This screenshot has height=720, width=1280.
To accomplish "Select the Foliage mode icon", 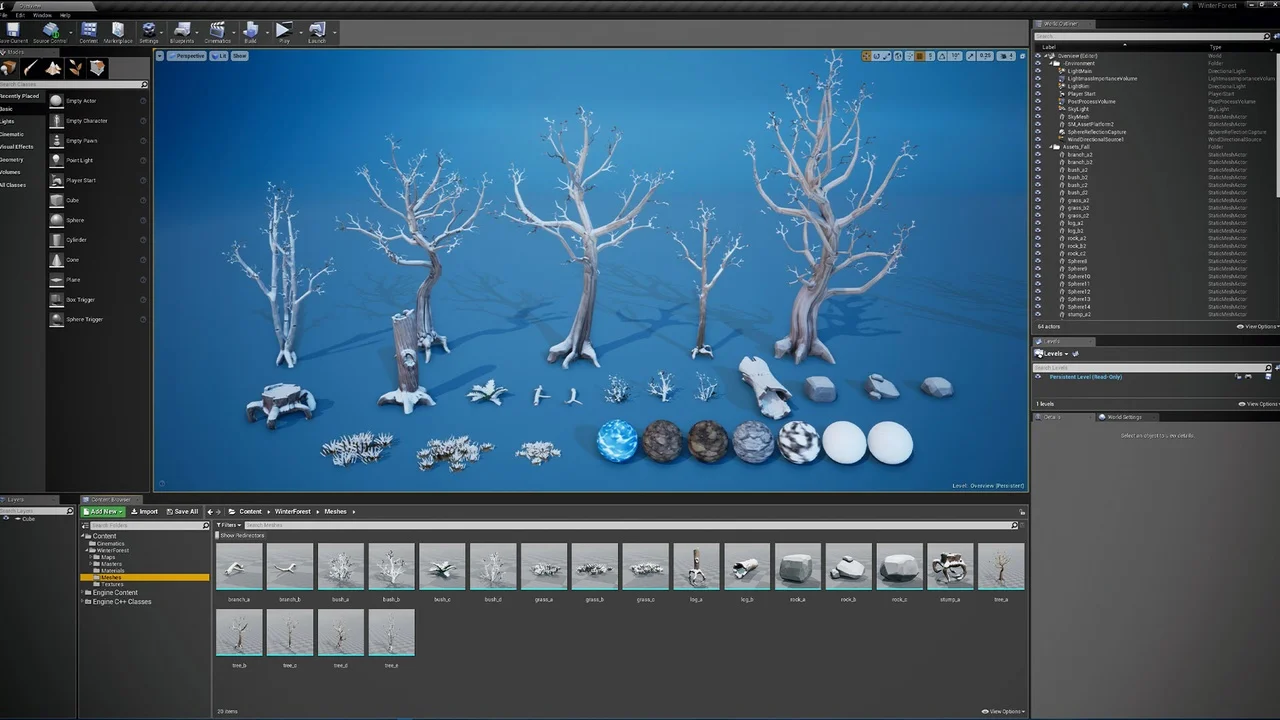I will 75,68.
